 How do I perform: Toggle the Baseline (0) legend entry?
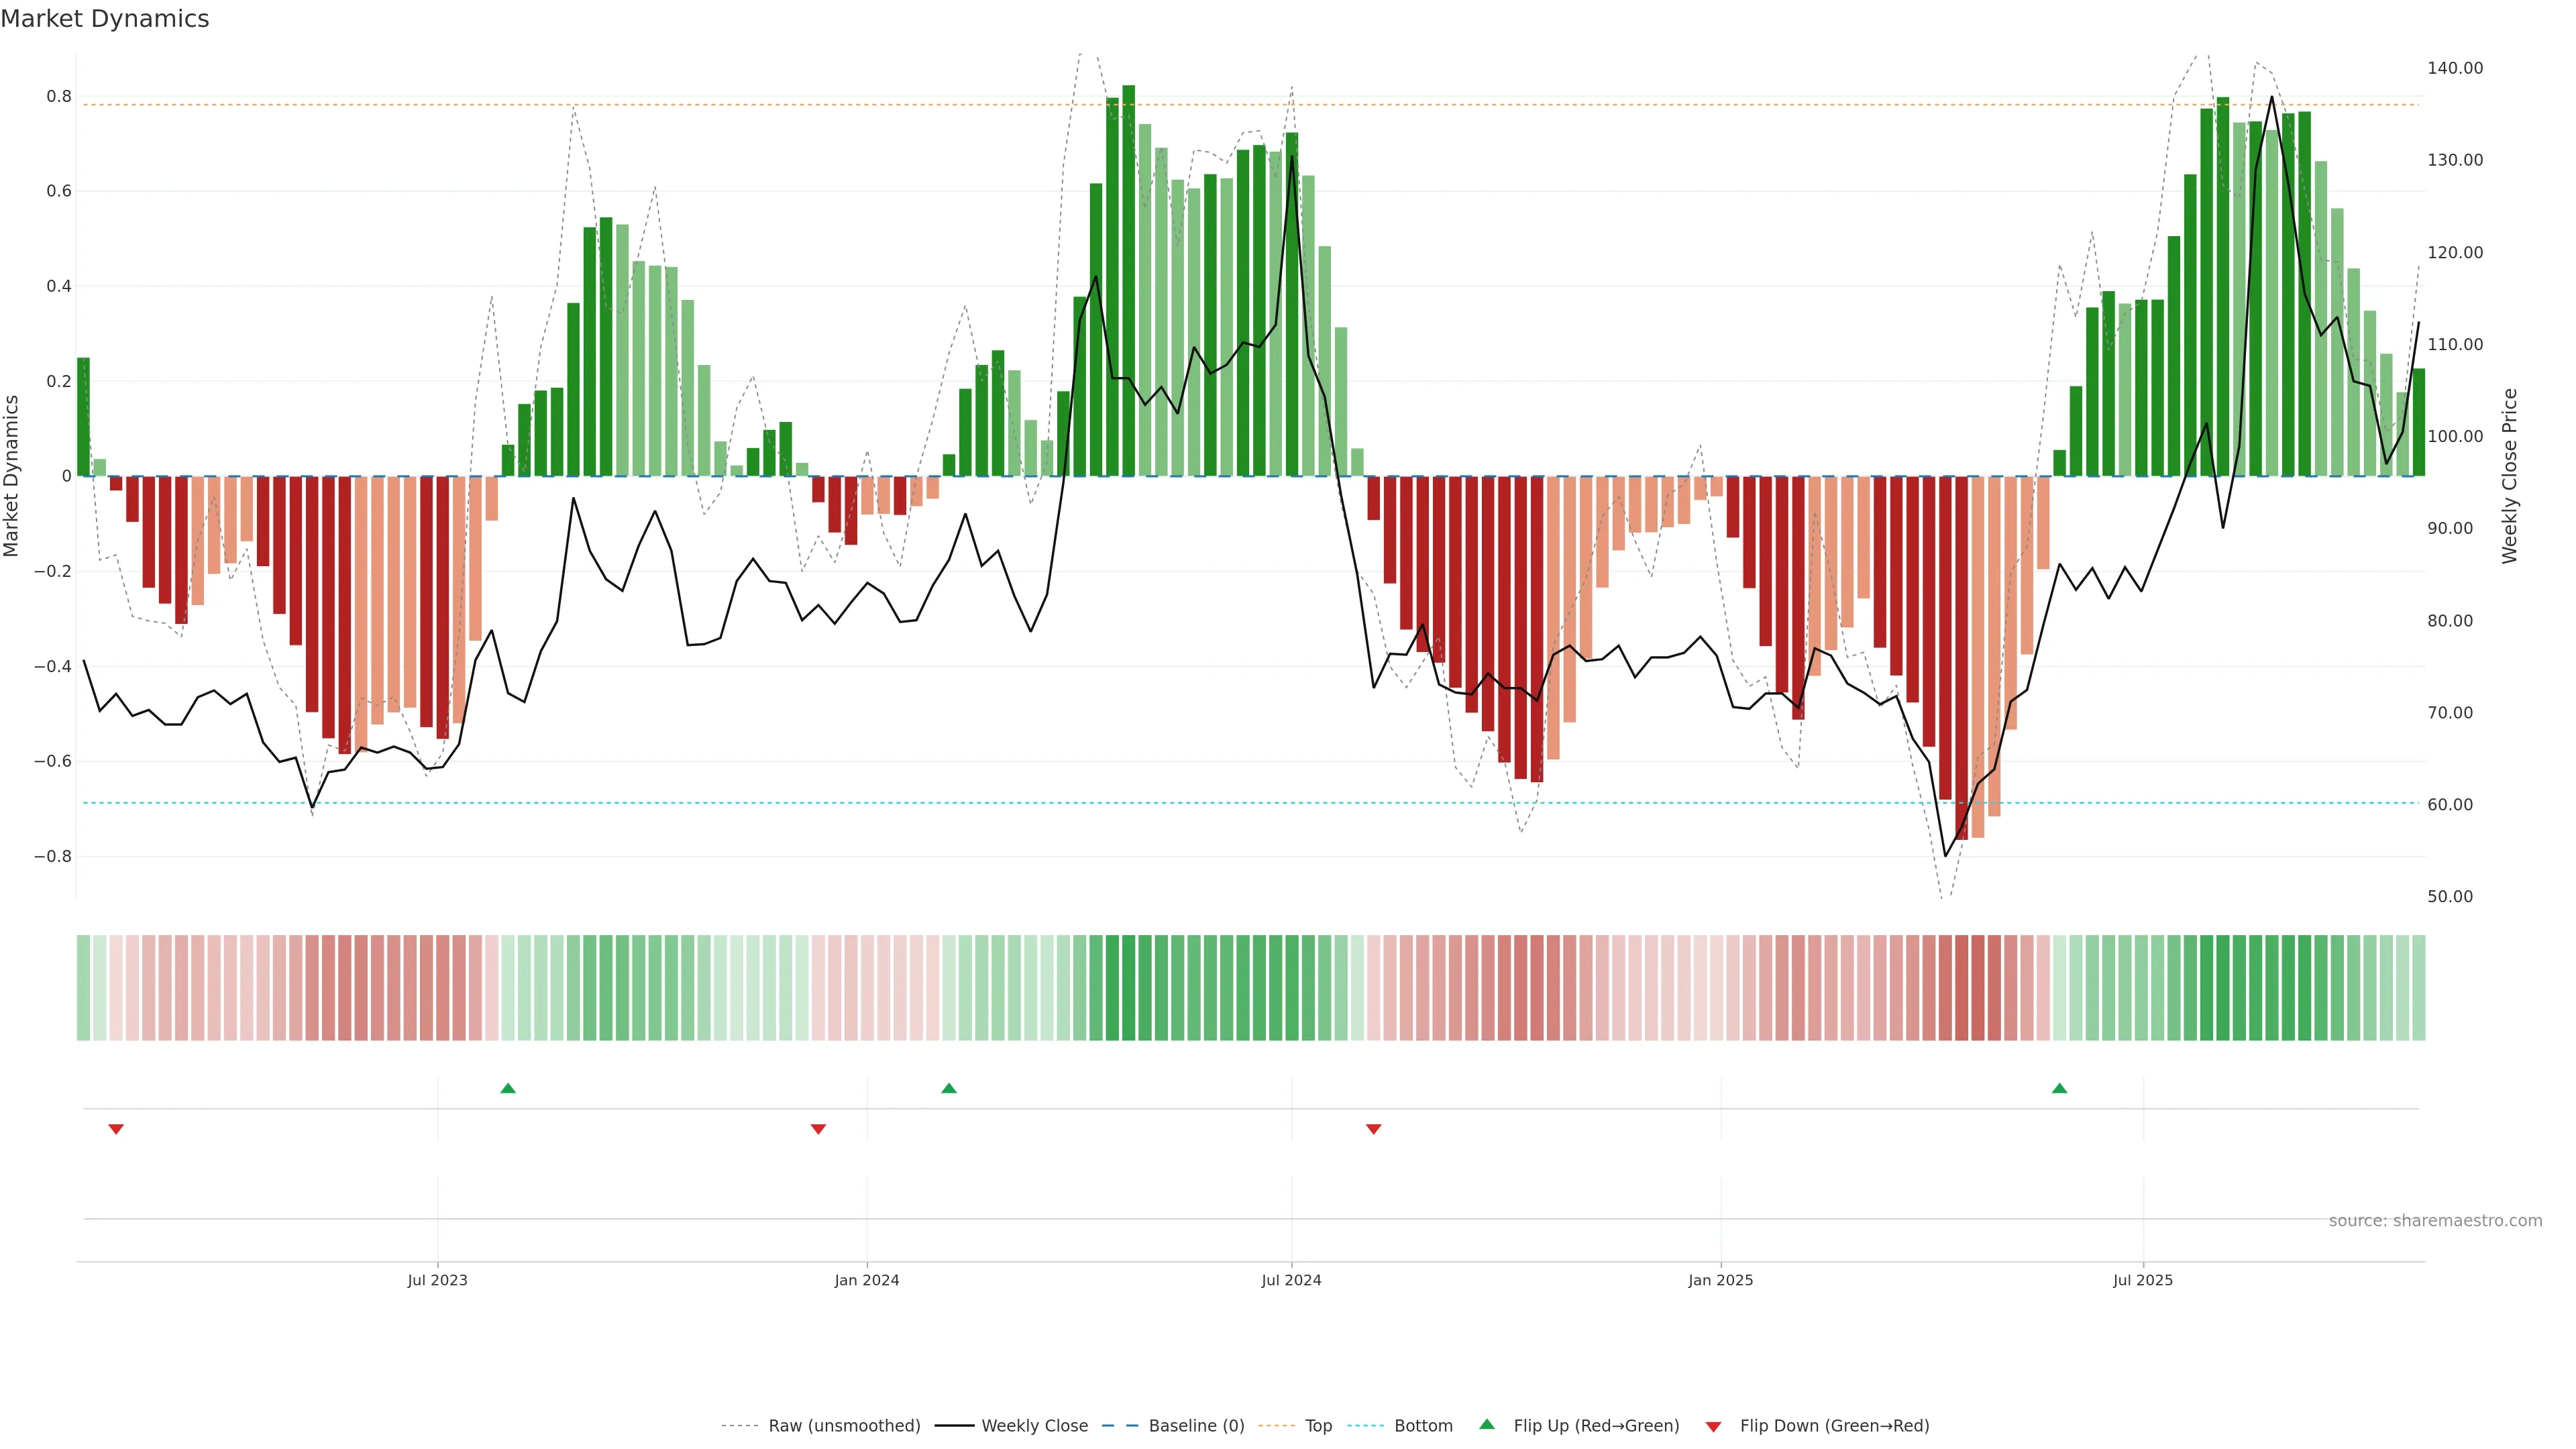[1196, 1425]
